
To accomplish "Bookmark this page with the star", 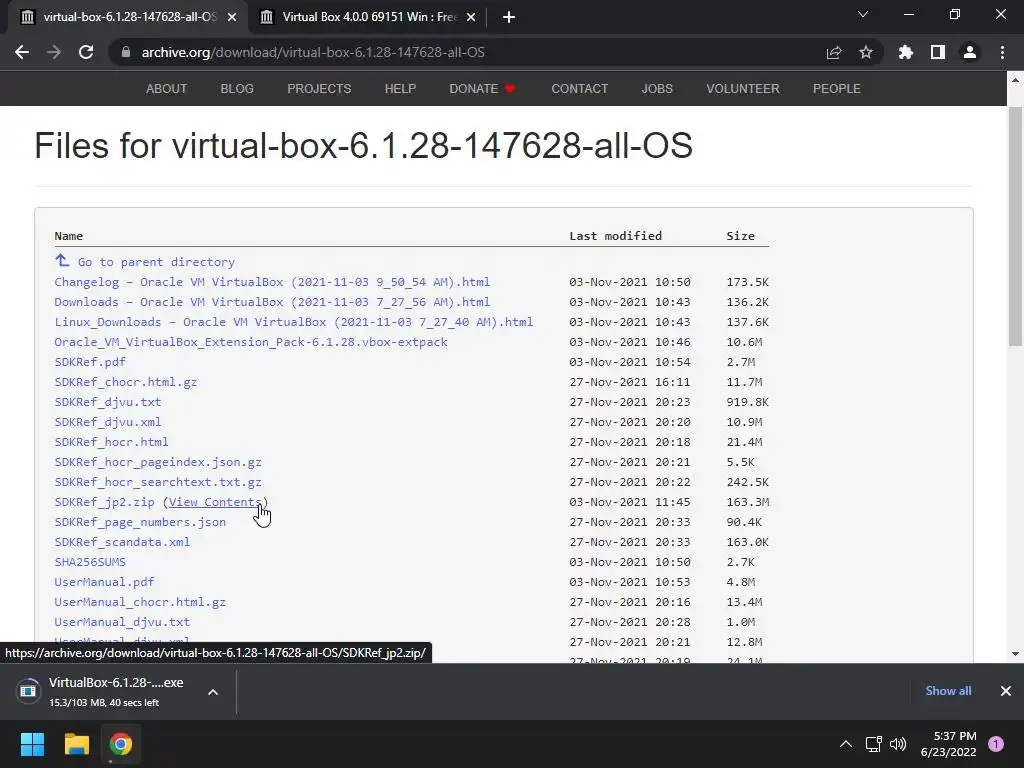I will pyautogui.click(x=866, y=52).
